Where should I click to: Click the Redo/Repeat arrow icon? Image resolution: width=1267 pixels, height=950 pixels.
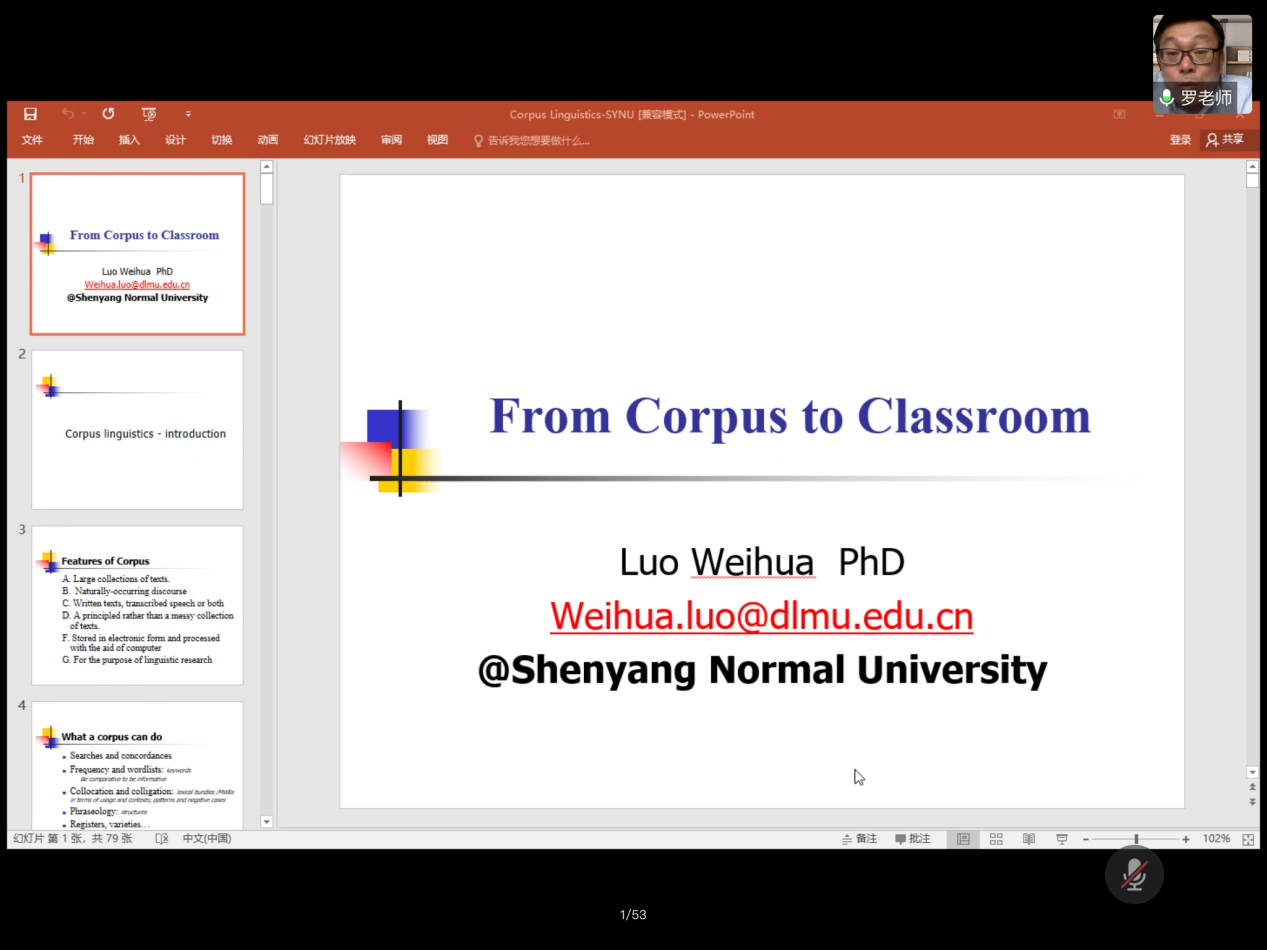108,114
